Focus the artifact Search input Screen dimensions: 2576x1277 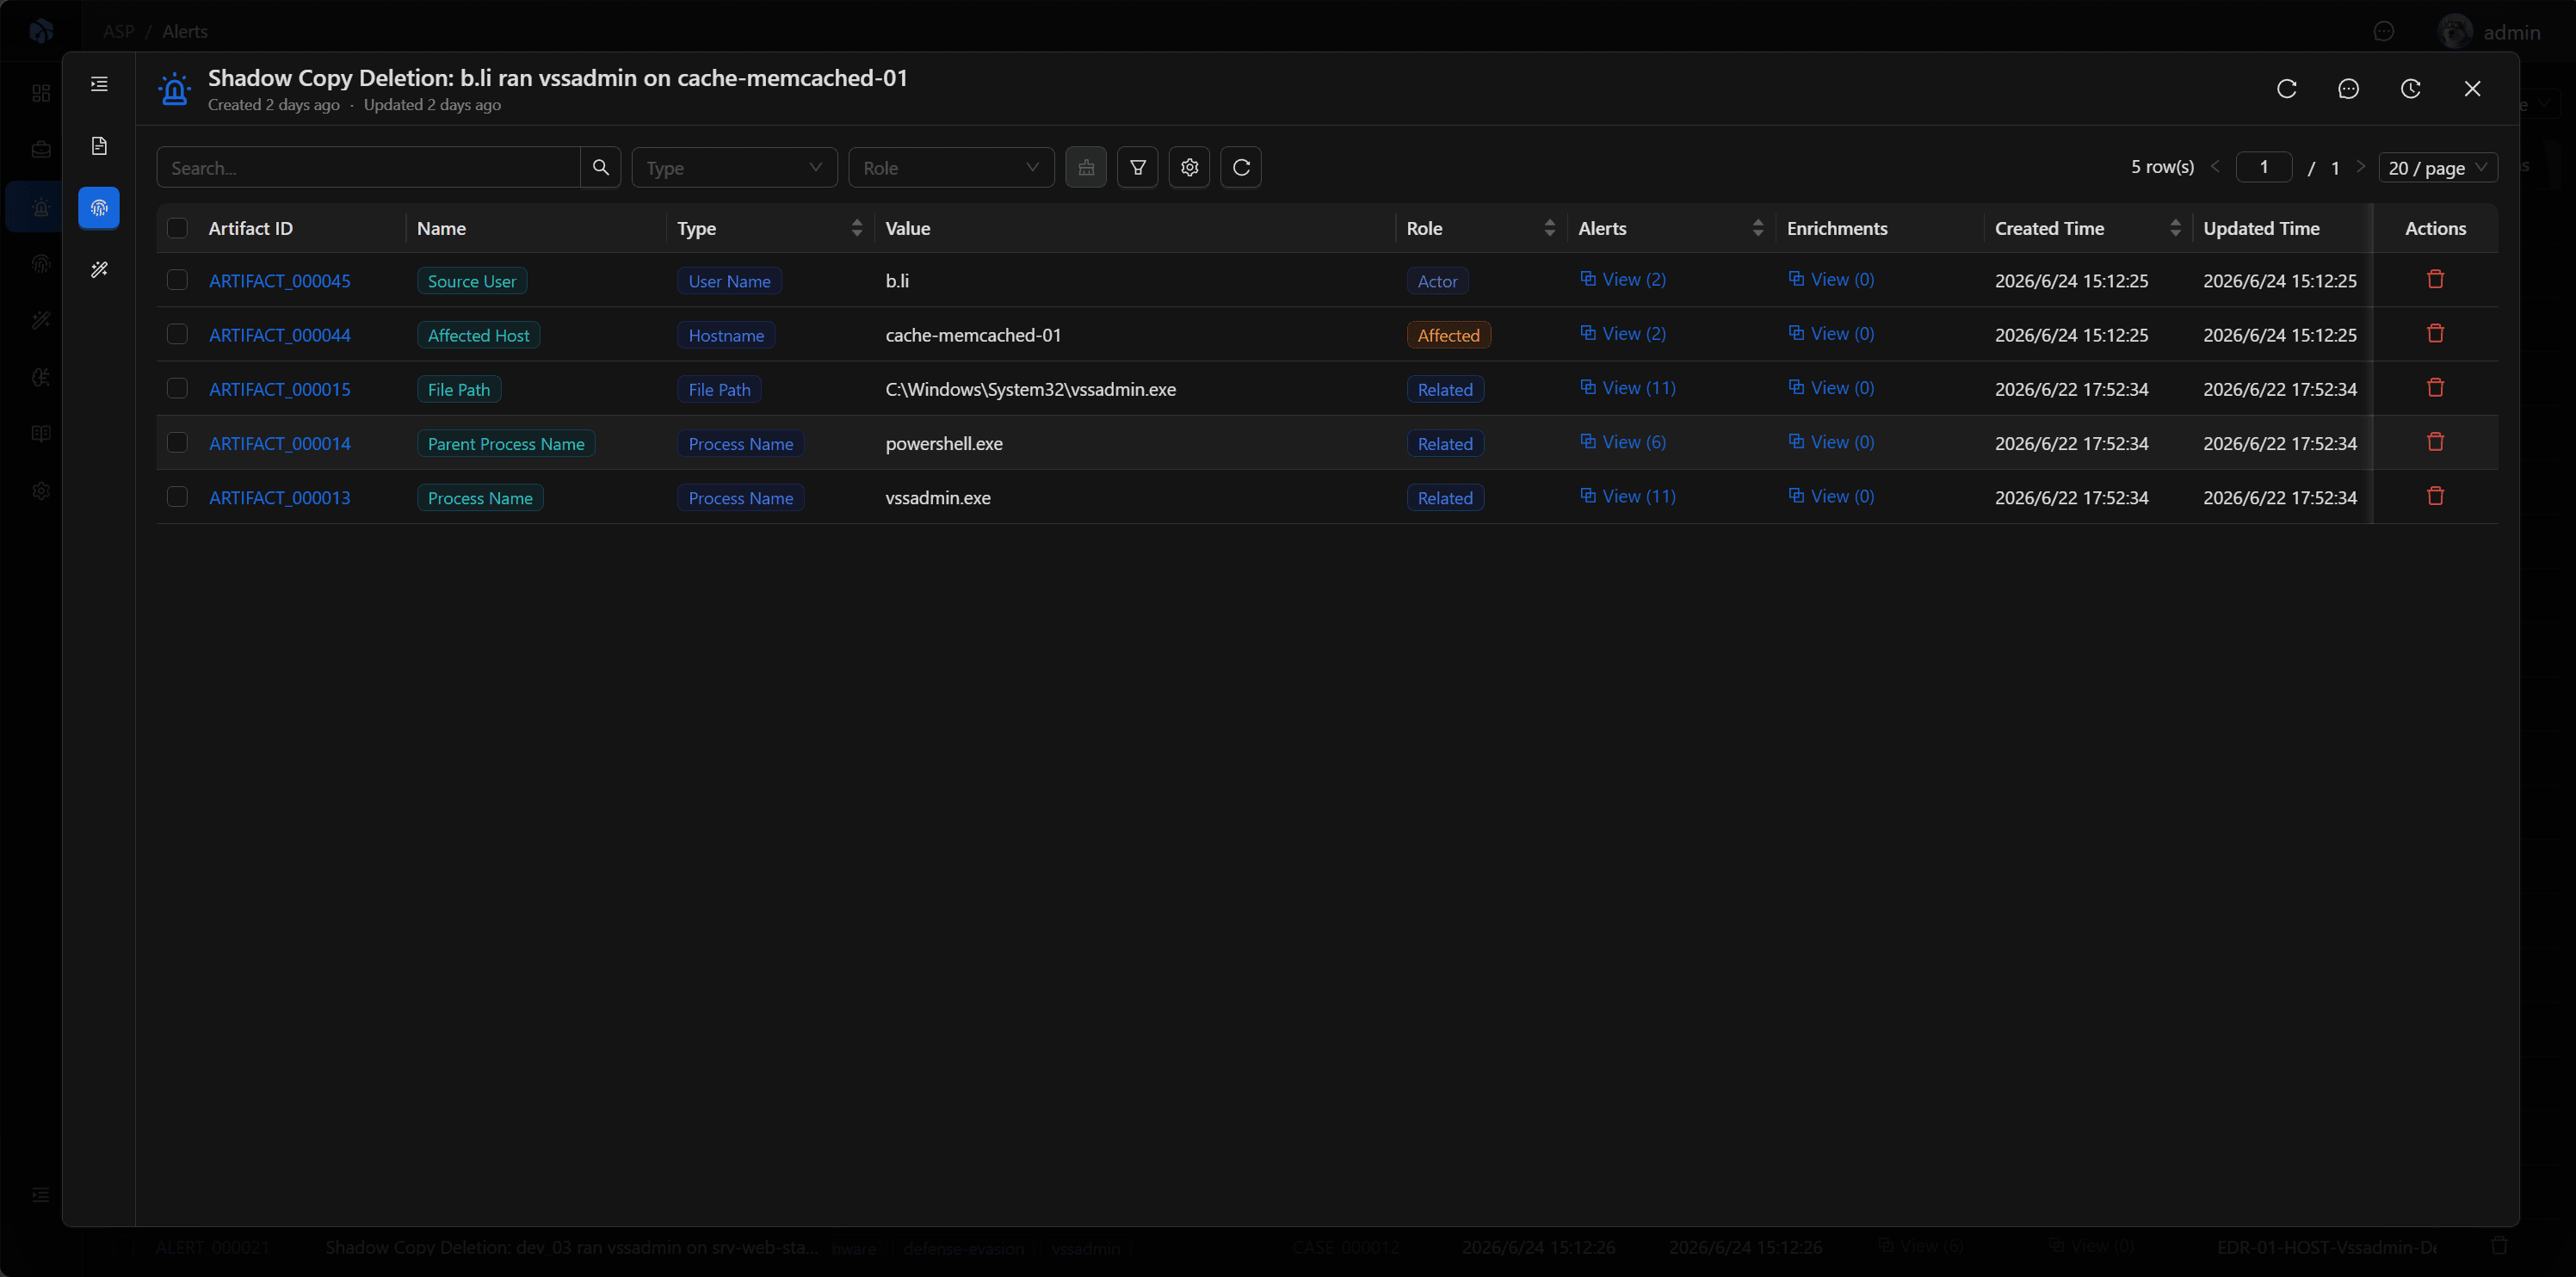pyautogui.click(x=368, y=167)
